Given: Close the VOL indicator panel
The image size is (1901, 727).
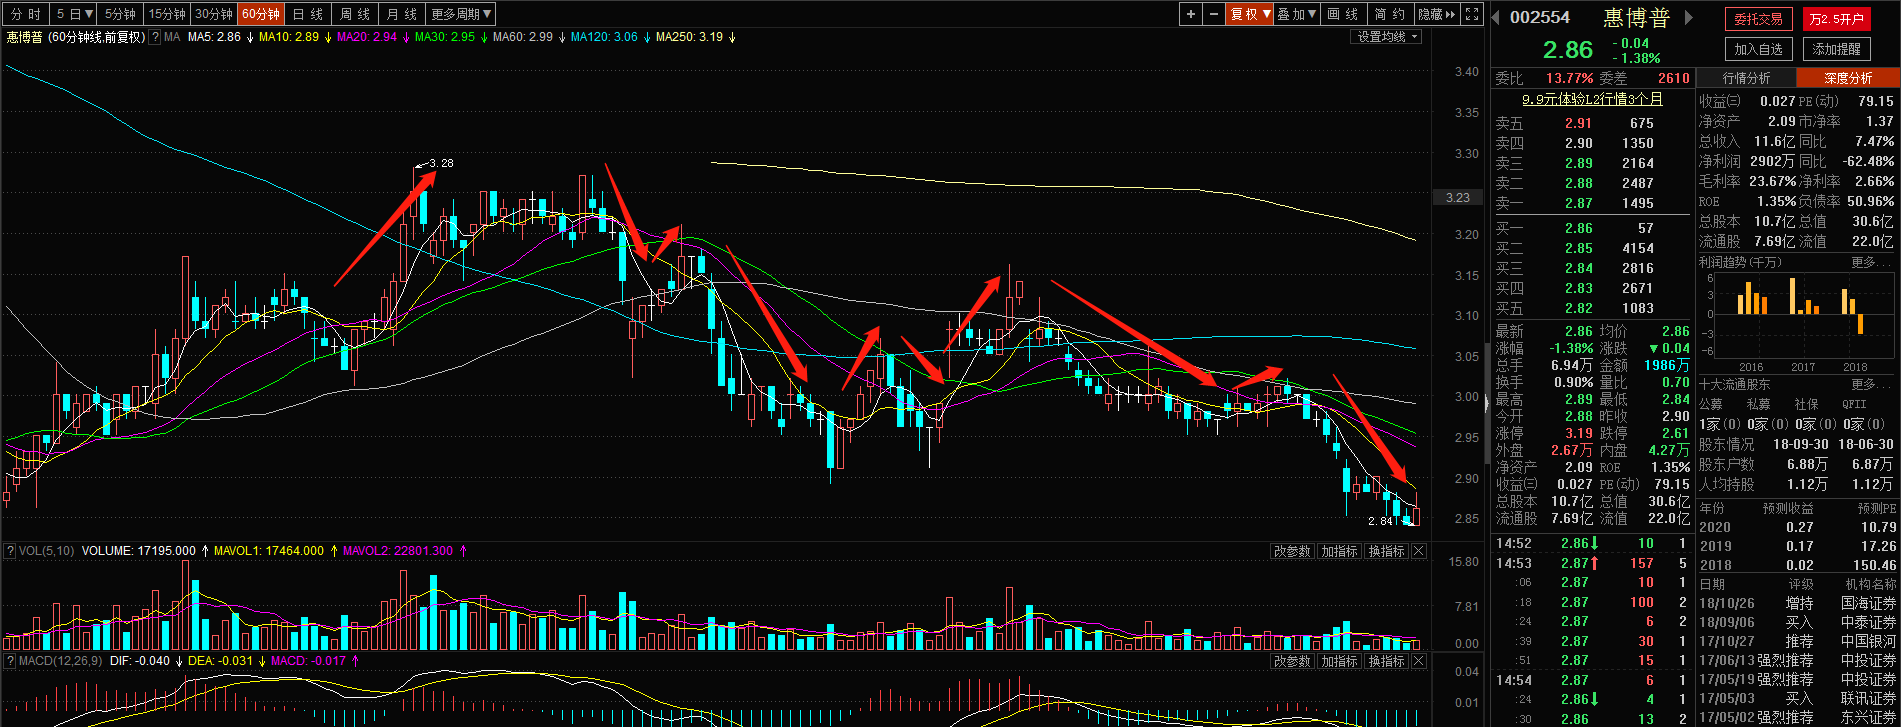Looking at the screenshot, I should [1418, 551].
